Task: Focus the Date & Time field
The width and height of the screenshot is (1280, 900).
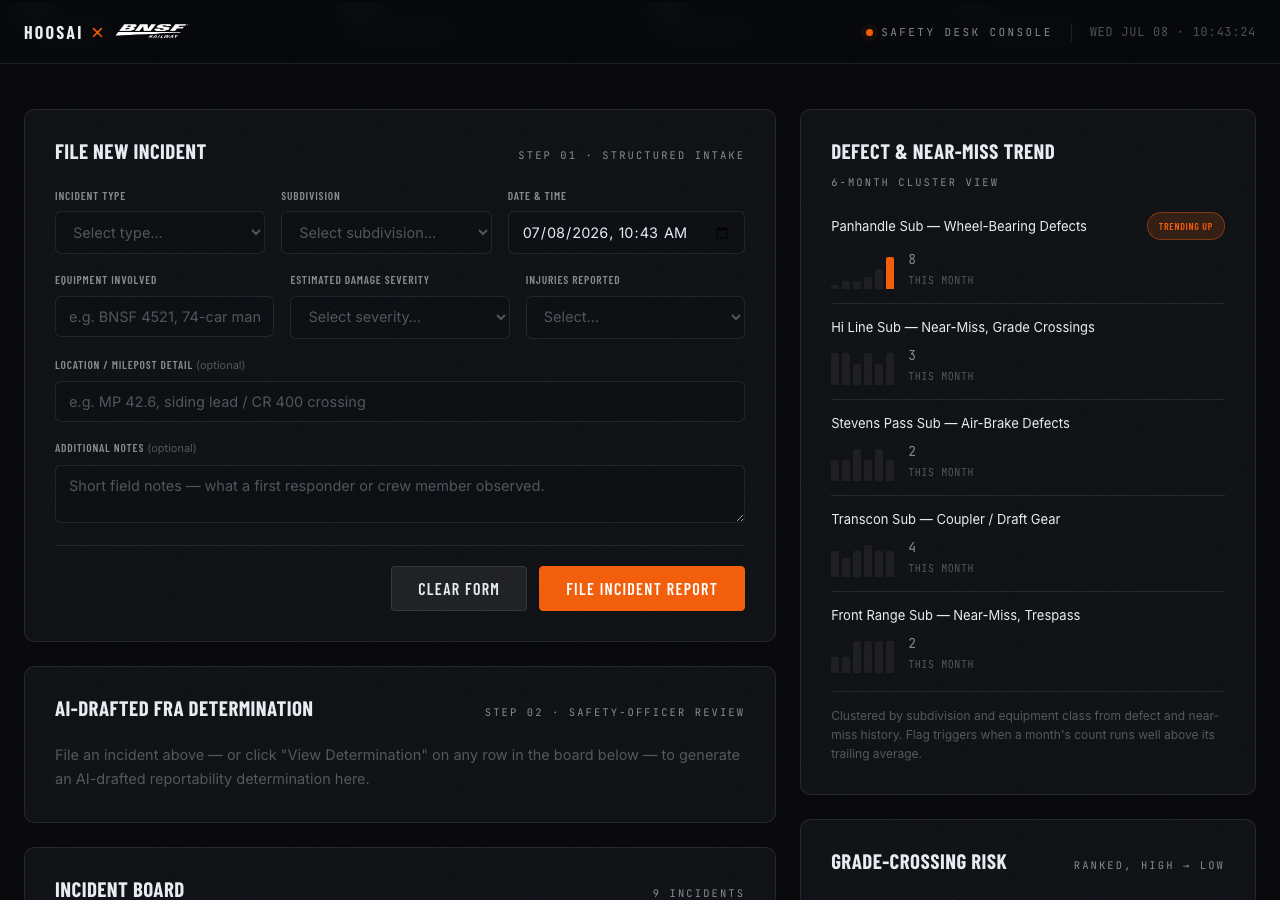Action: pos(626,232)
